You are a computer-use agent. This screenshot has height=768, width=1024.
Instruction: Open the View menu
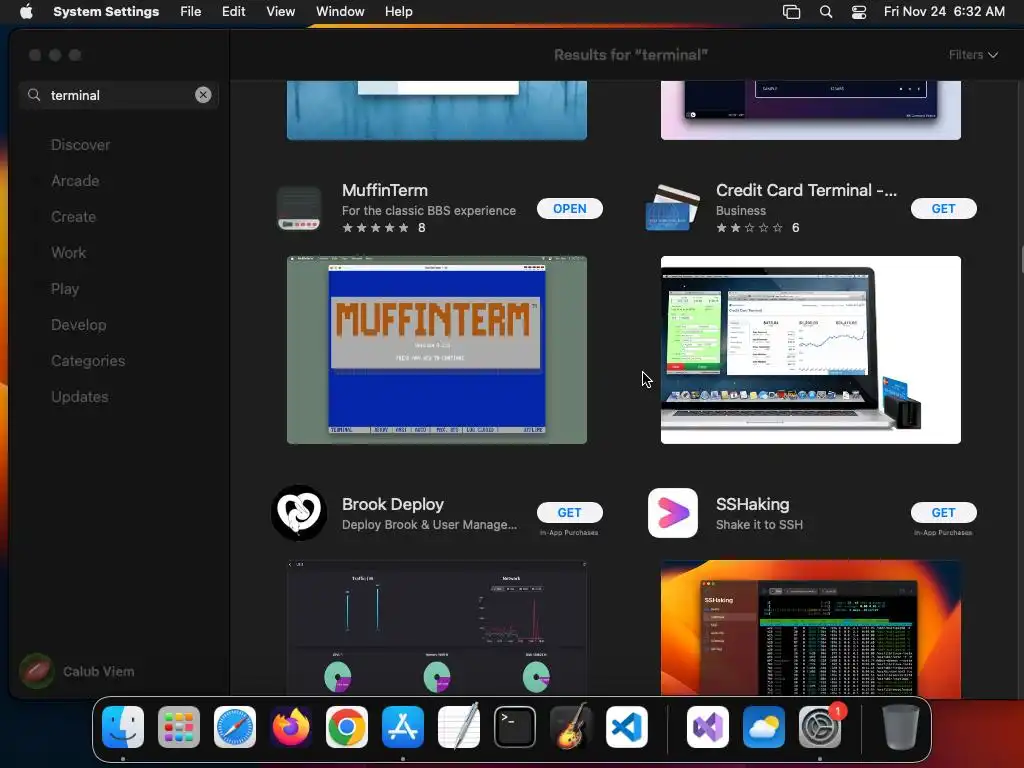281,12
